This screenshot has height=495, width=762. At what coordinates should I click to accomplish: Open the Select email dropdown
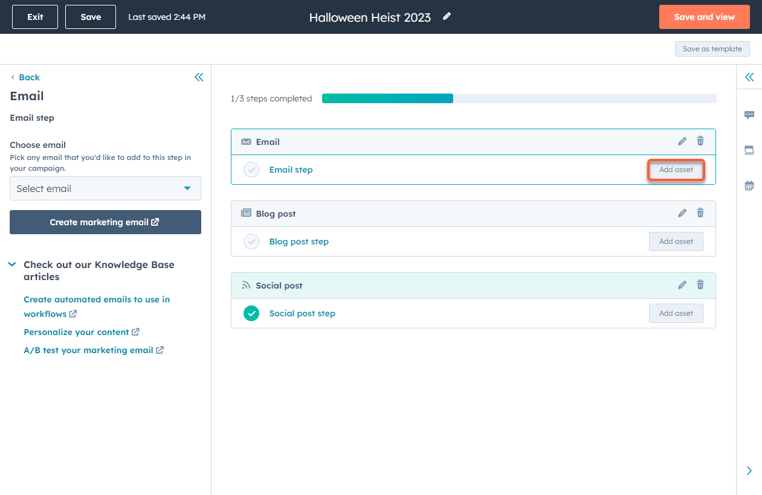coord(105,188)
